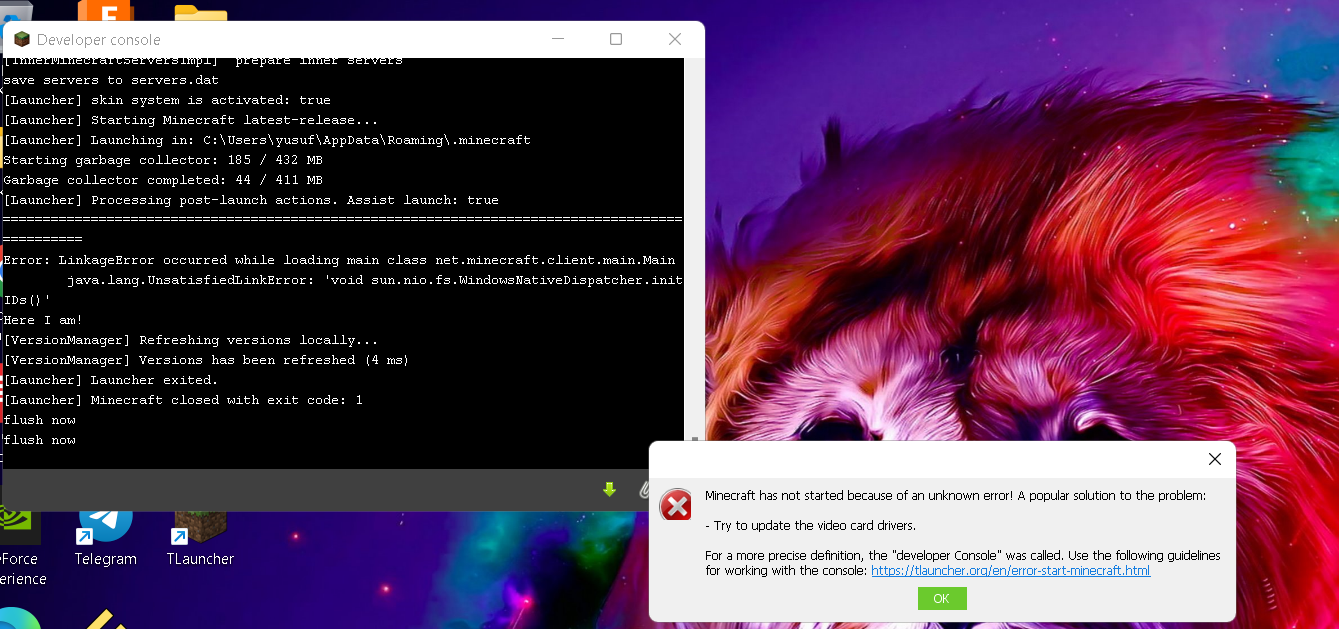Image resolution: width=1339 pixels, height=629 pixels.
Task: Select the orange F application icon on desktop
Action: click(104, 12)
